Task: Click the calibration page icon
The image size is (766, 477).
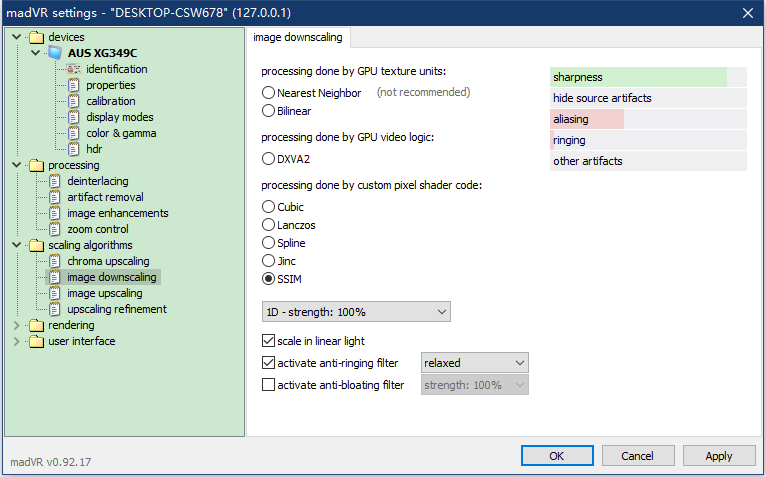Action: [73, 101]
